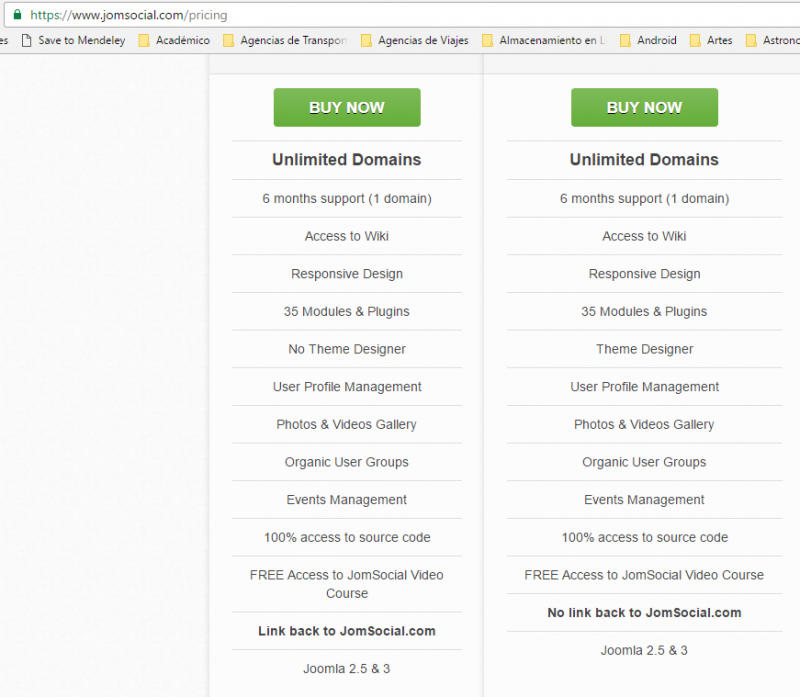This screenshot has height=697, width=800.
Task: Click "Theme Designer" in right plan
Action: (x=644, y=349)
